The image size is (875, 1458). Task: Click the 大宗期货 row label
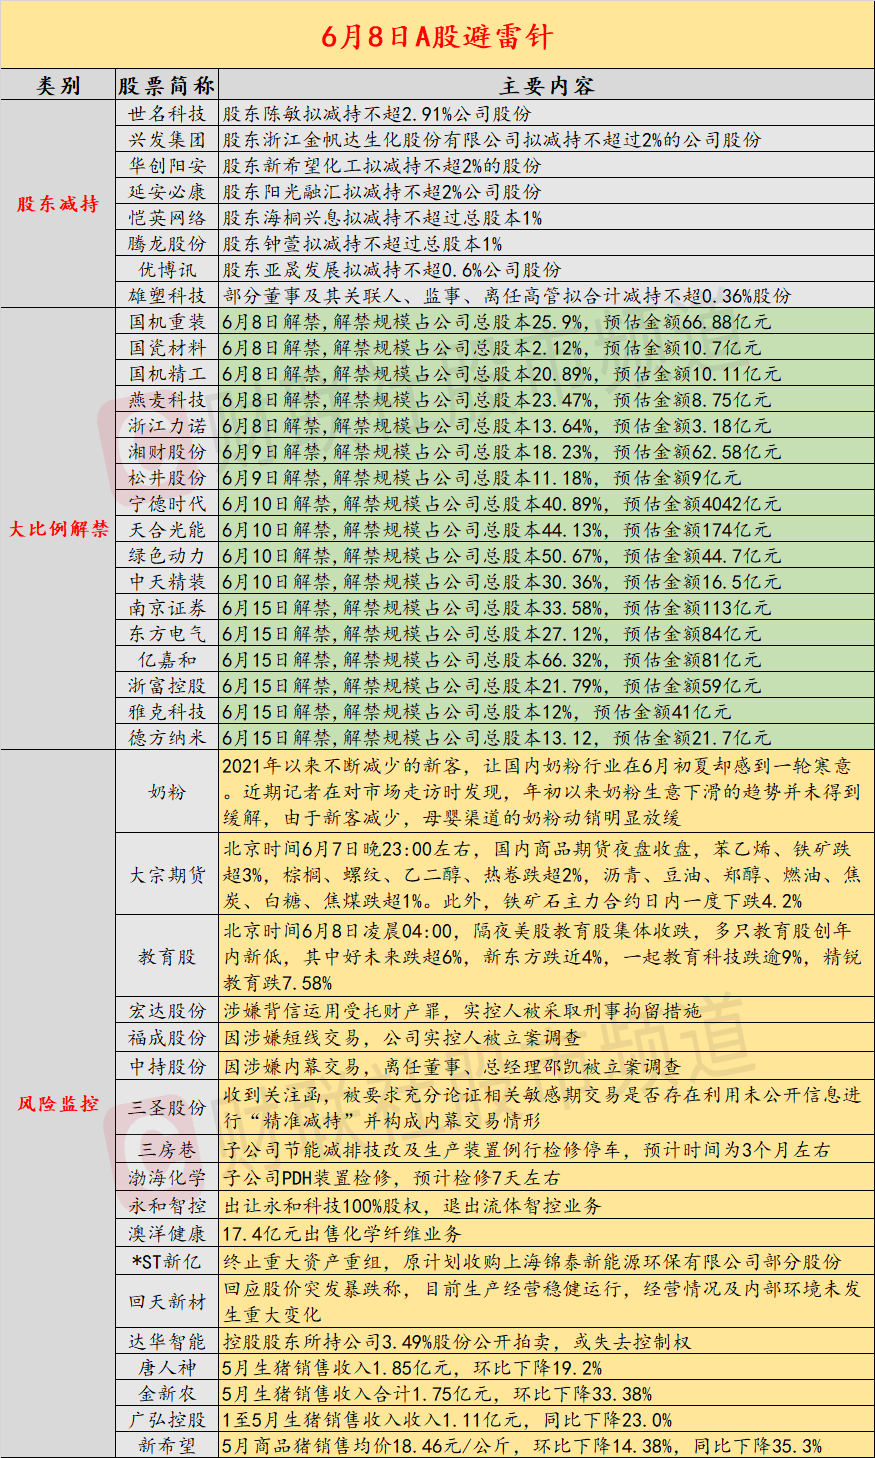tap(167, 875)
